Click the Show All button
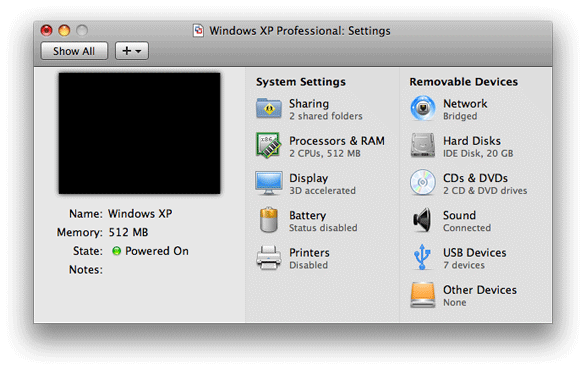The height and width of the screenshot is (370, 586). click(x=74, y=51)
